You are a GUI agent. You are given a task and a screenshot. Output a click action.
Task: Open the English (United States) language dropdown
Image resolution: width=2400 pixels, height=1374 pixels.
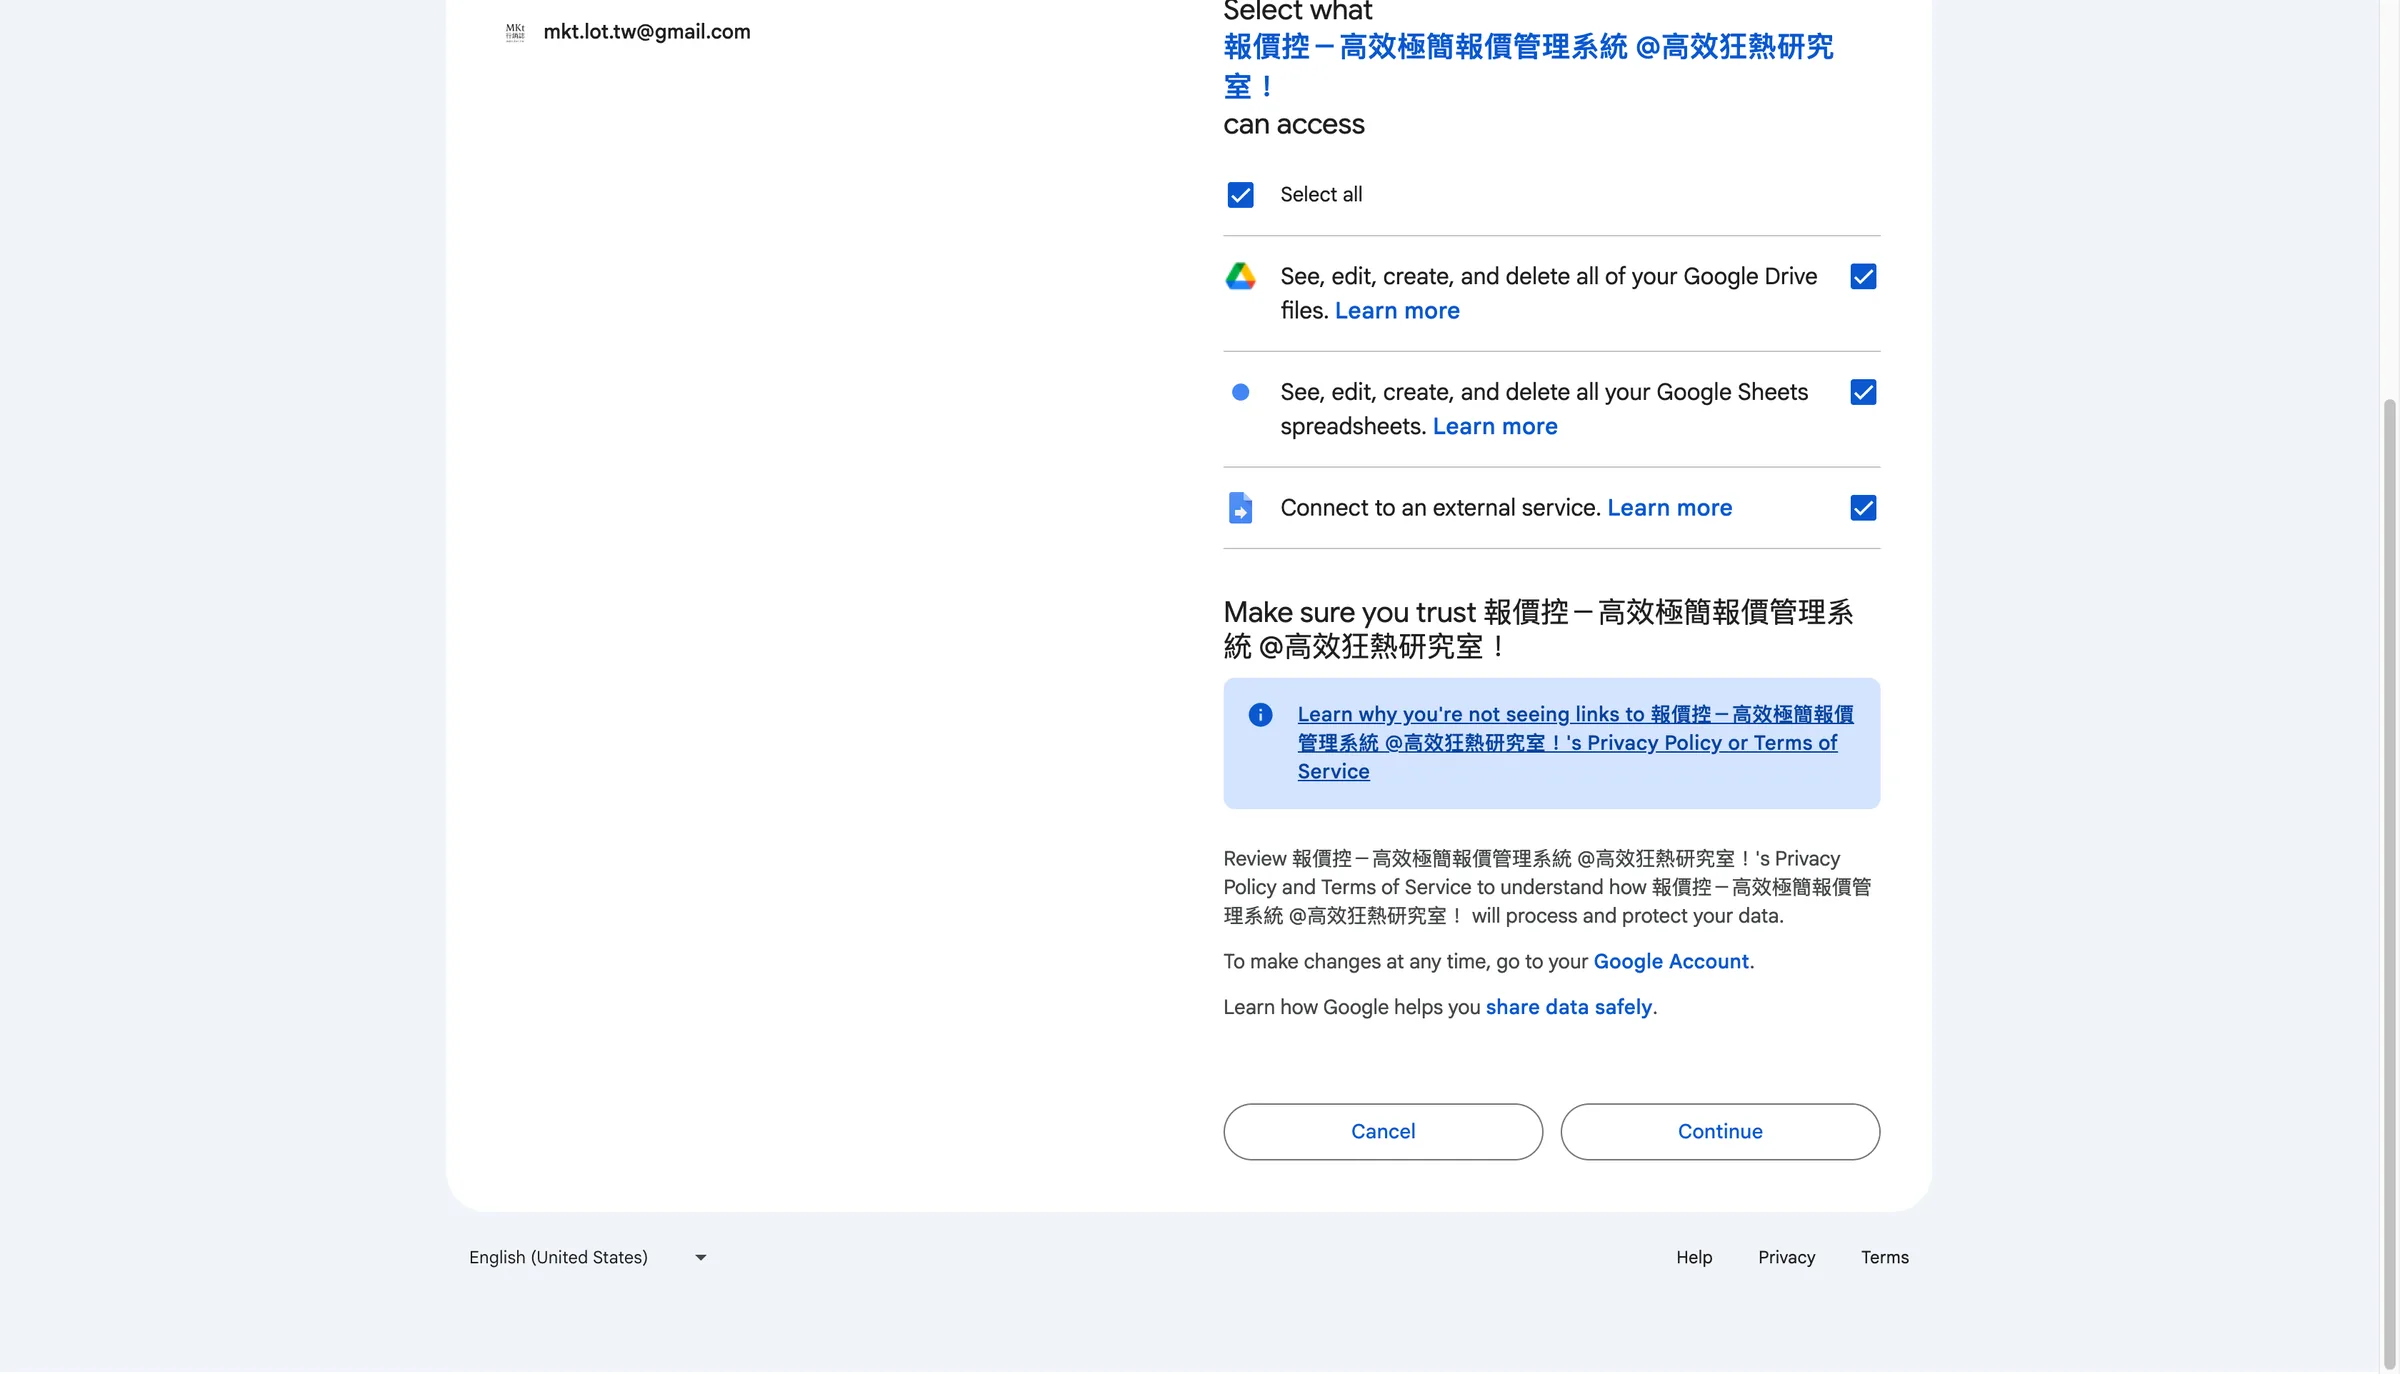tap(589, 1258)
